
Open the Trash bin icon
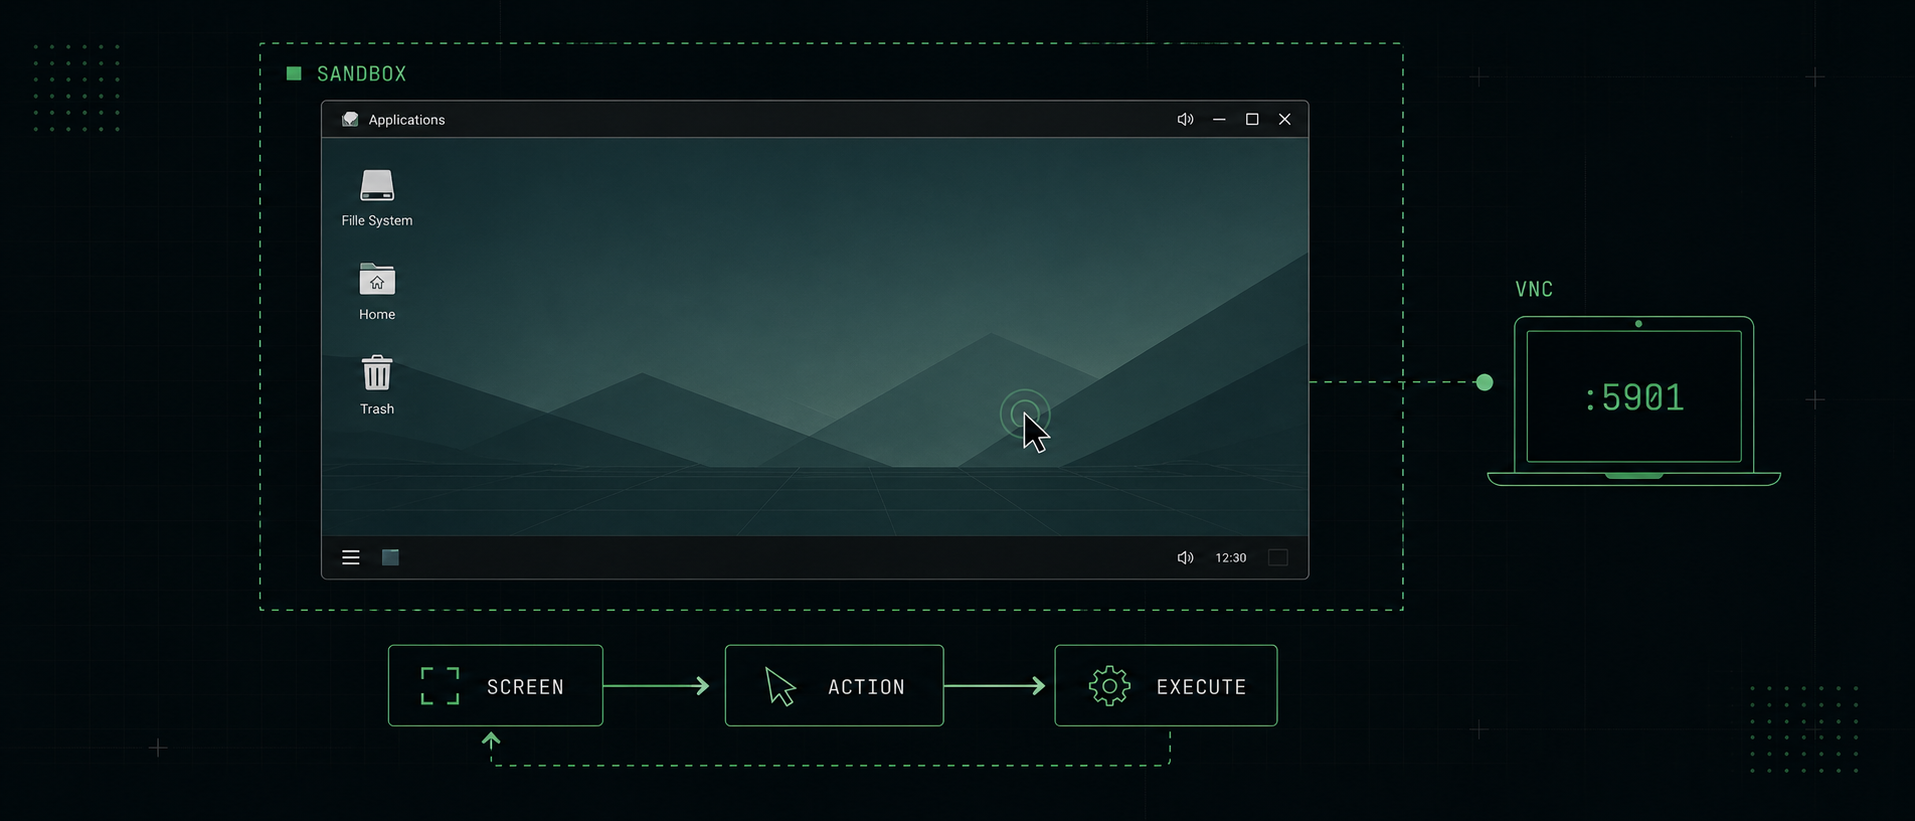pos(377,374)
